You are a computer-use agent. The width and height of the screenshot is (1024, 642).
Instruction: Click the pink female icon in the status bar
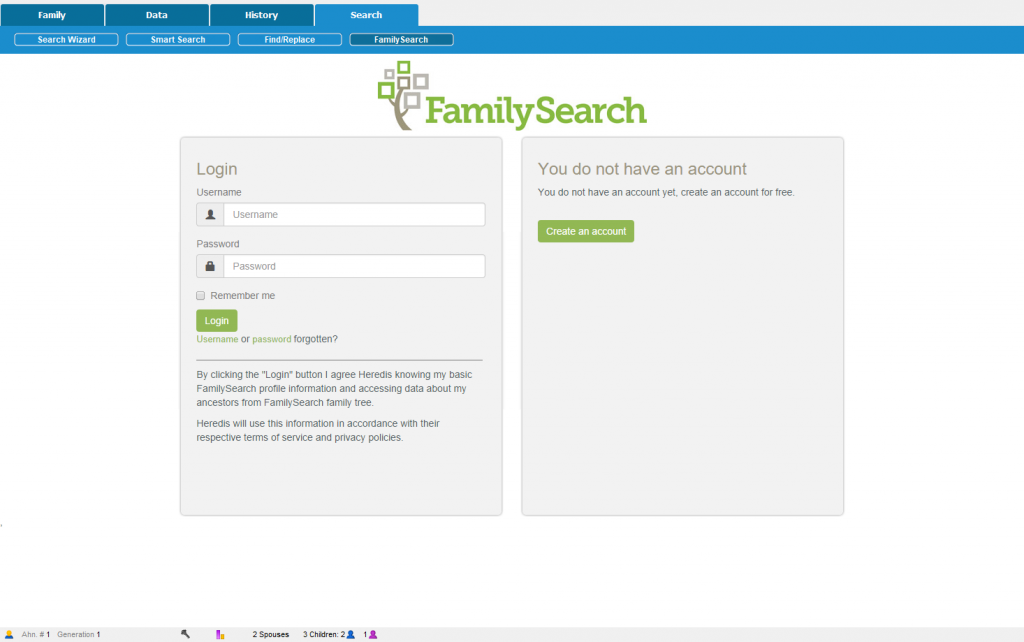coord(371,633)
